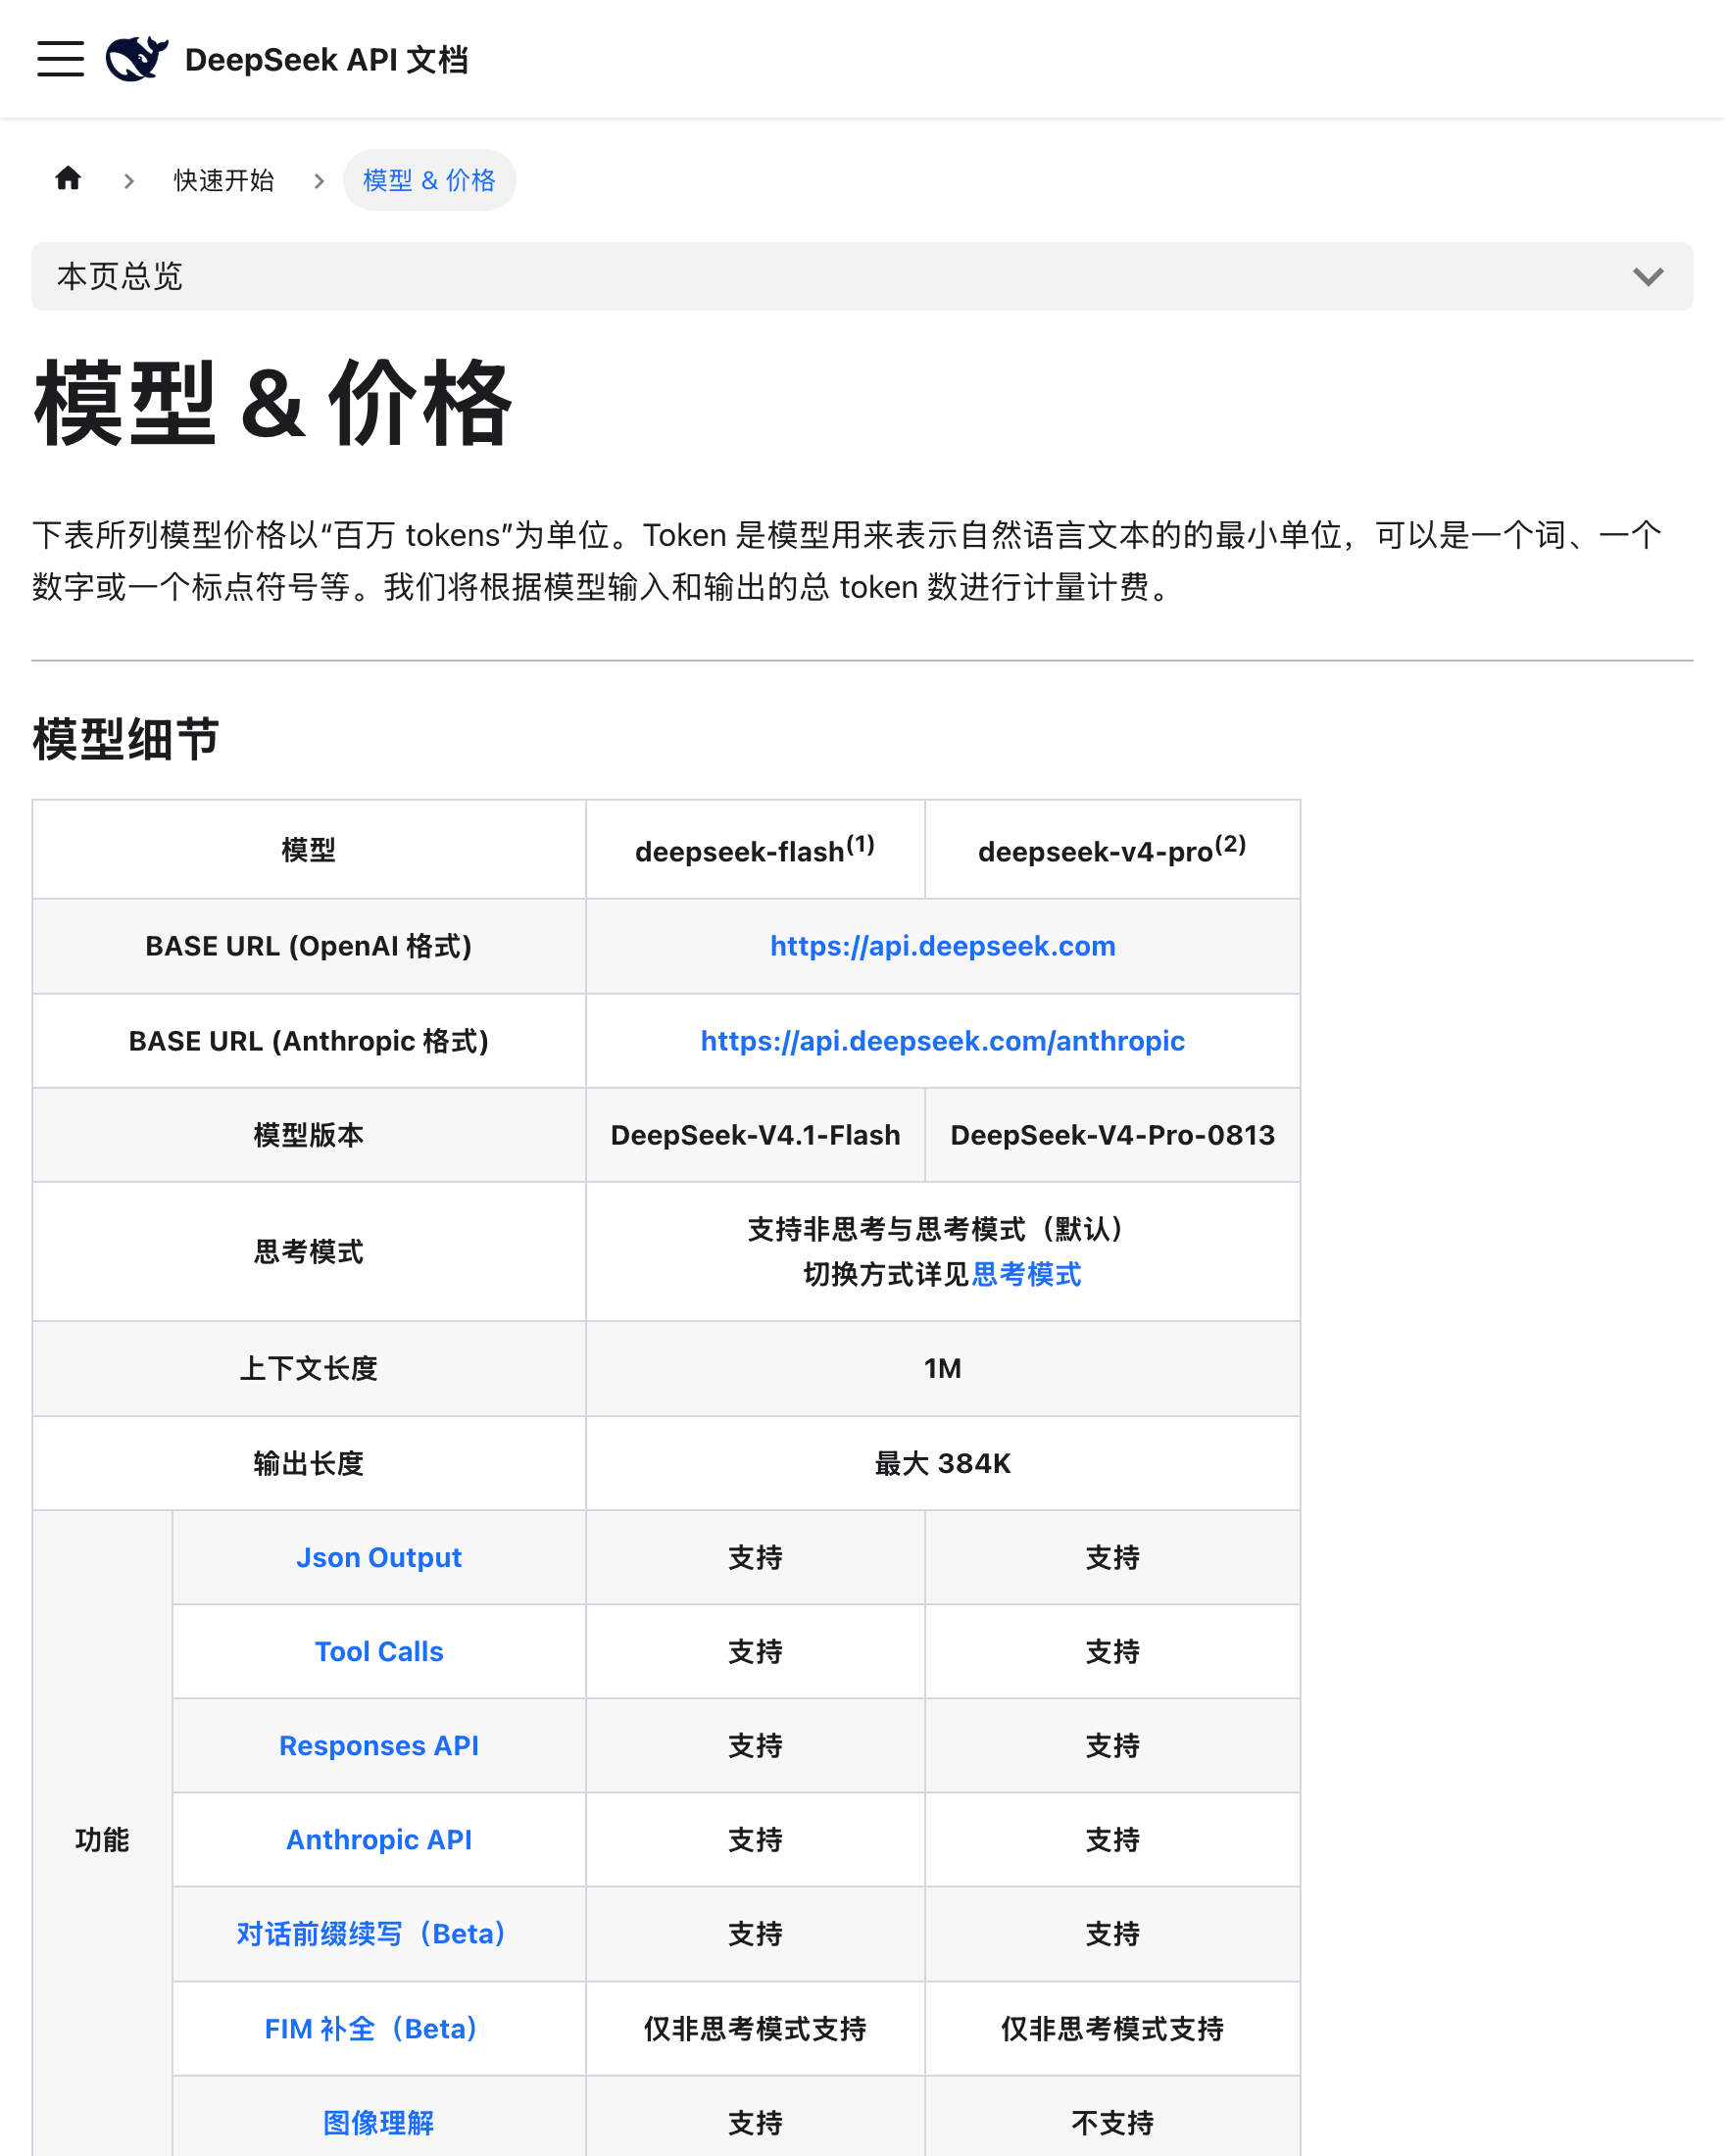
Task: Expand the 本页总览 table of contents
Action: 862,276
